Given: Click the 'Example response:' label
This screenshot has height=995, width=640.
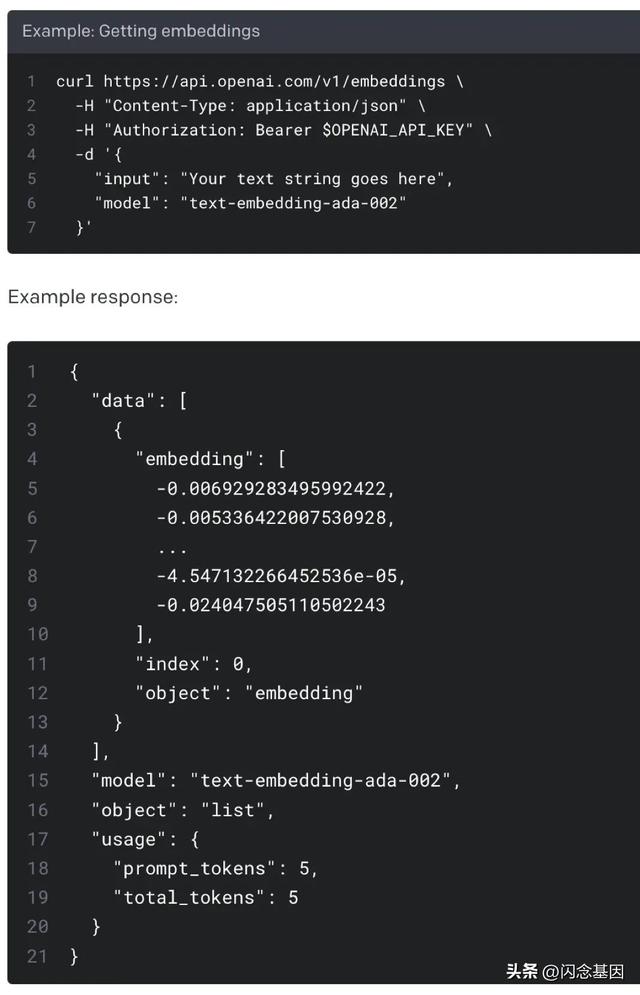Looking at the screenshot, I should click(93, 297).
